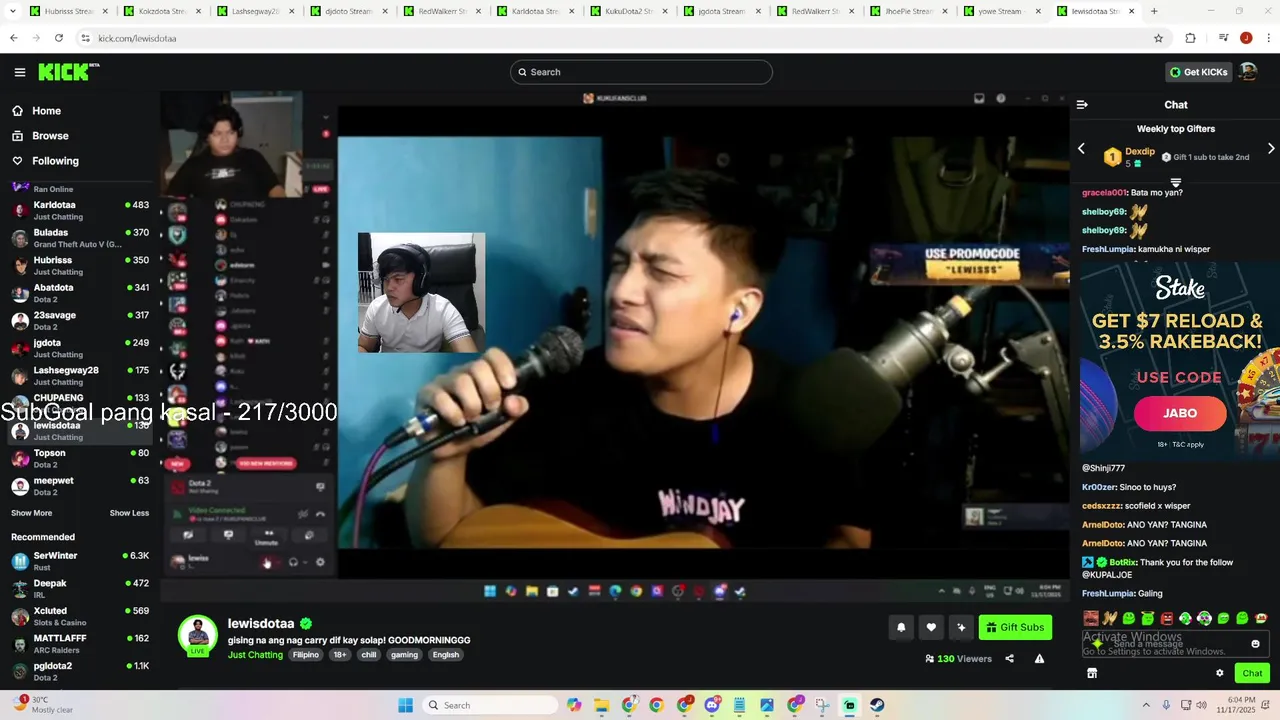Screen dimensions: 1280x720
Task: Click the share stream icon
Action: point(1009,659)
